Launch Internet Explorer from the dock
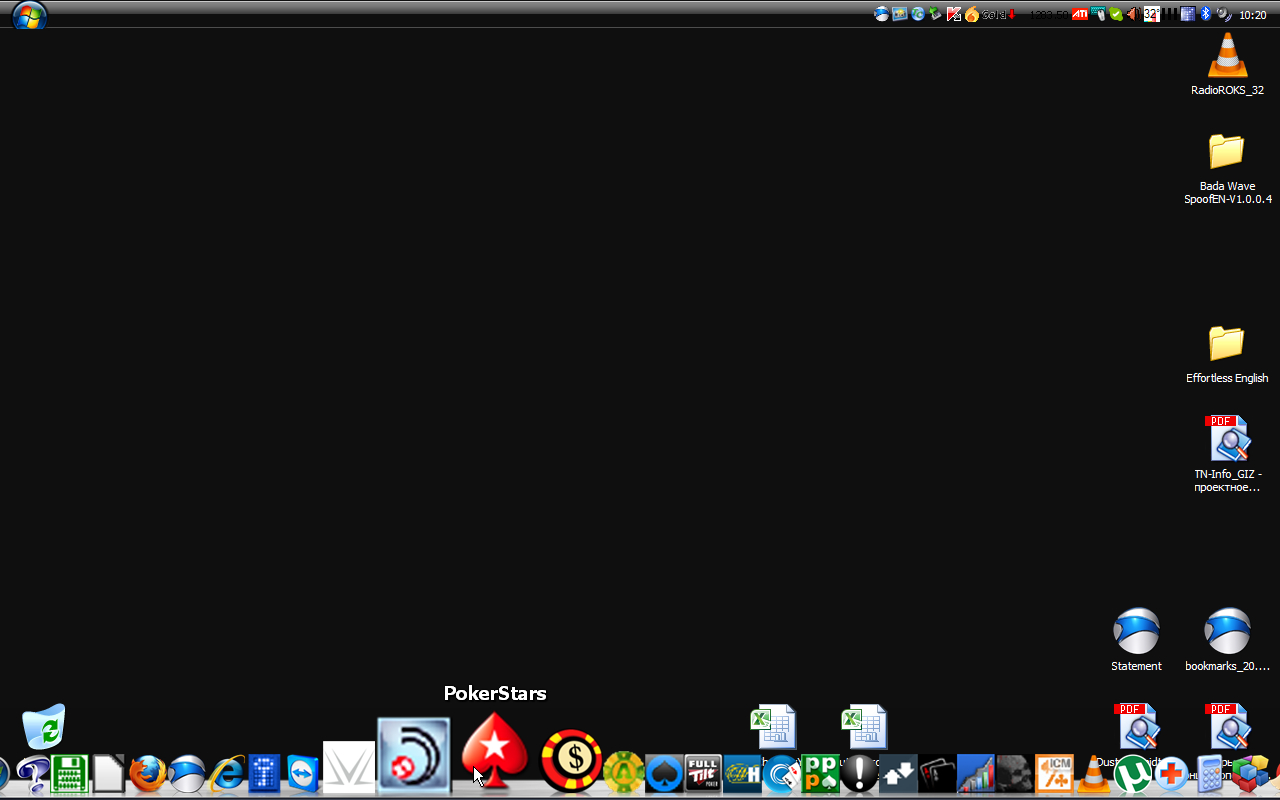The width and height of the screenshot is (1280, 800). (x=227, y=773)
